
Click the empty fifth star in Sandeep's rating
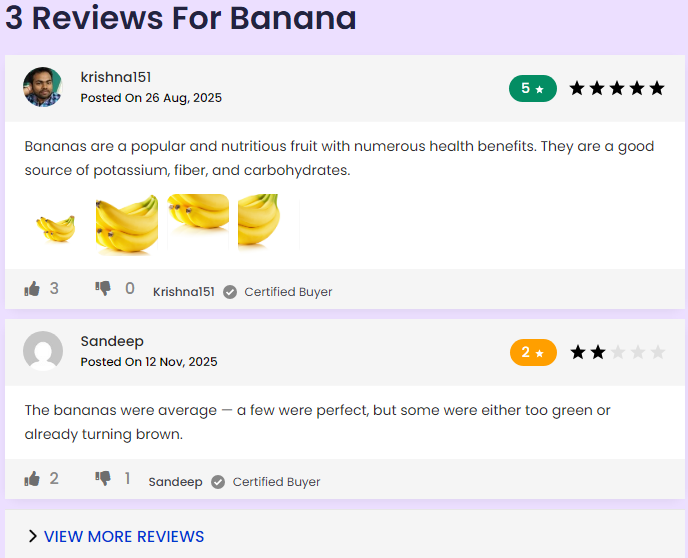pyautogui.click(x=658, y=352)
